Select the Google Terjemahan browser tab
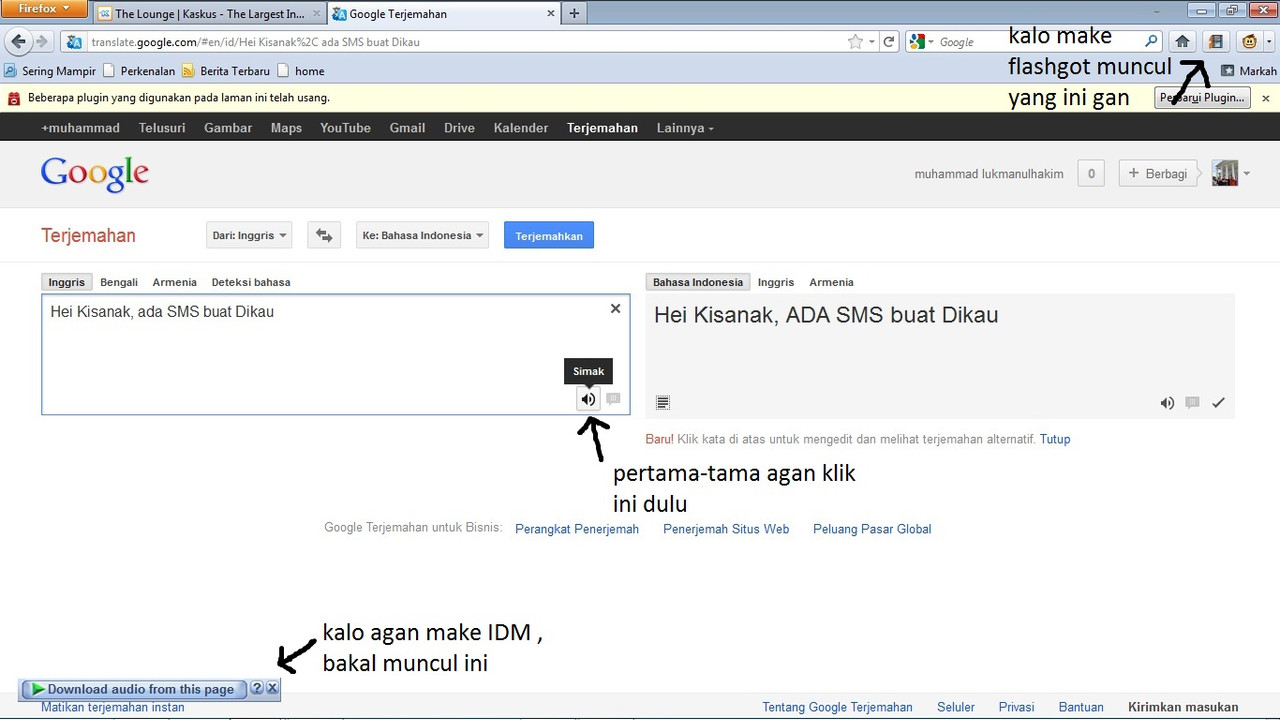Screen dimensions: 1280x720 point(444,14)
